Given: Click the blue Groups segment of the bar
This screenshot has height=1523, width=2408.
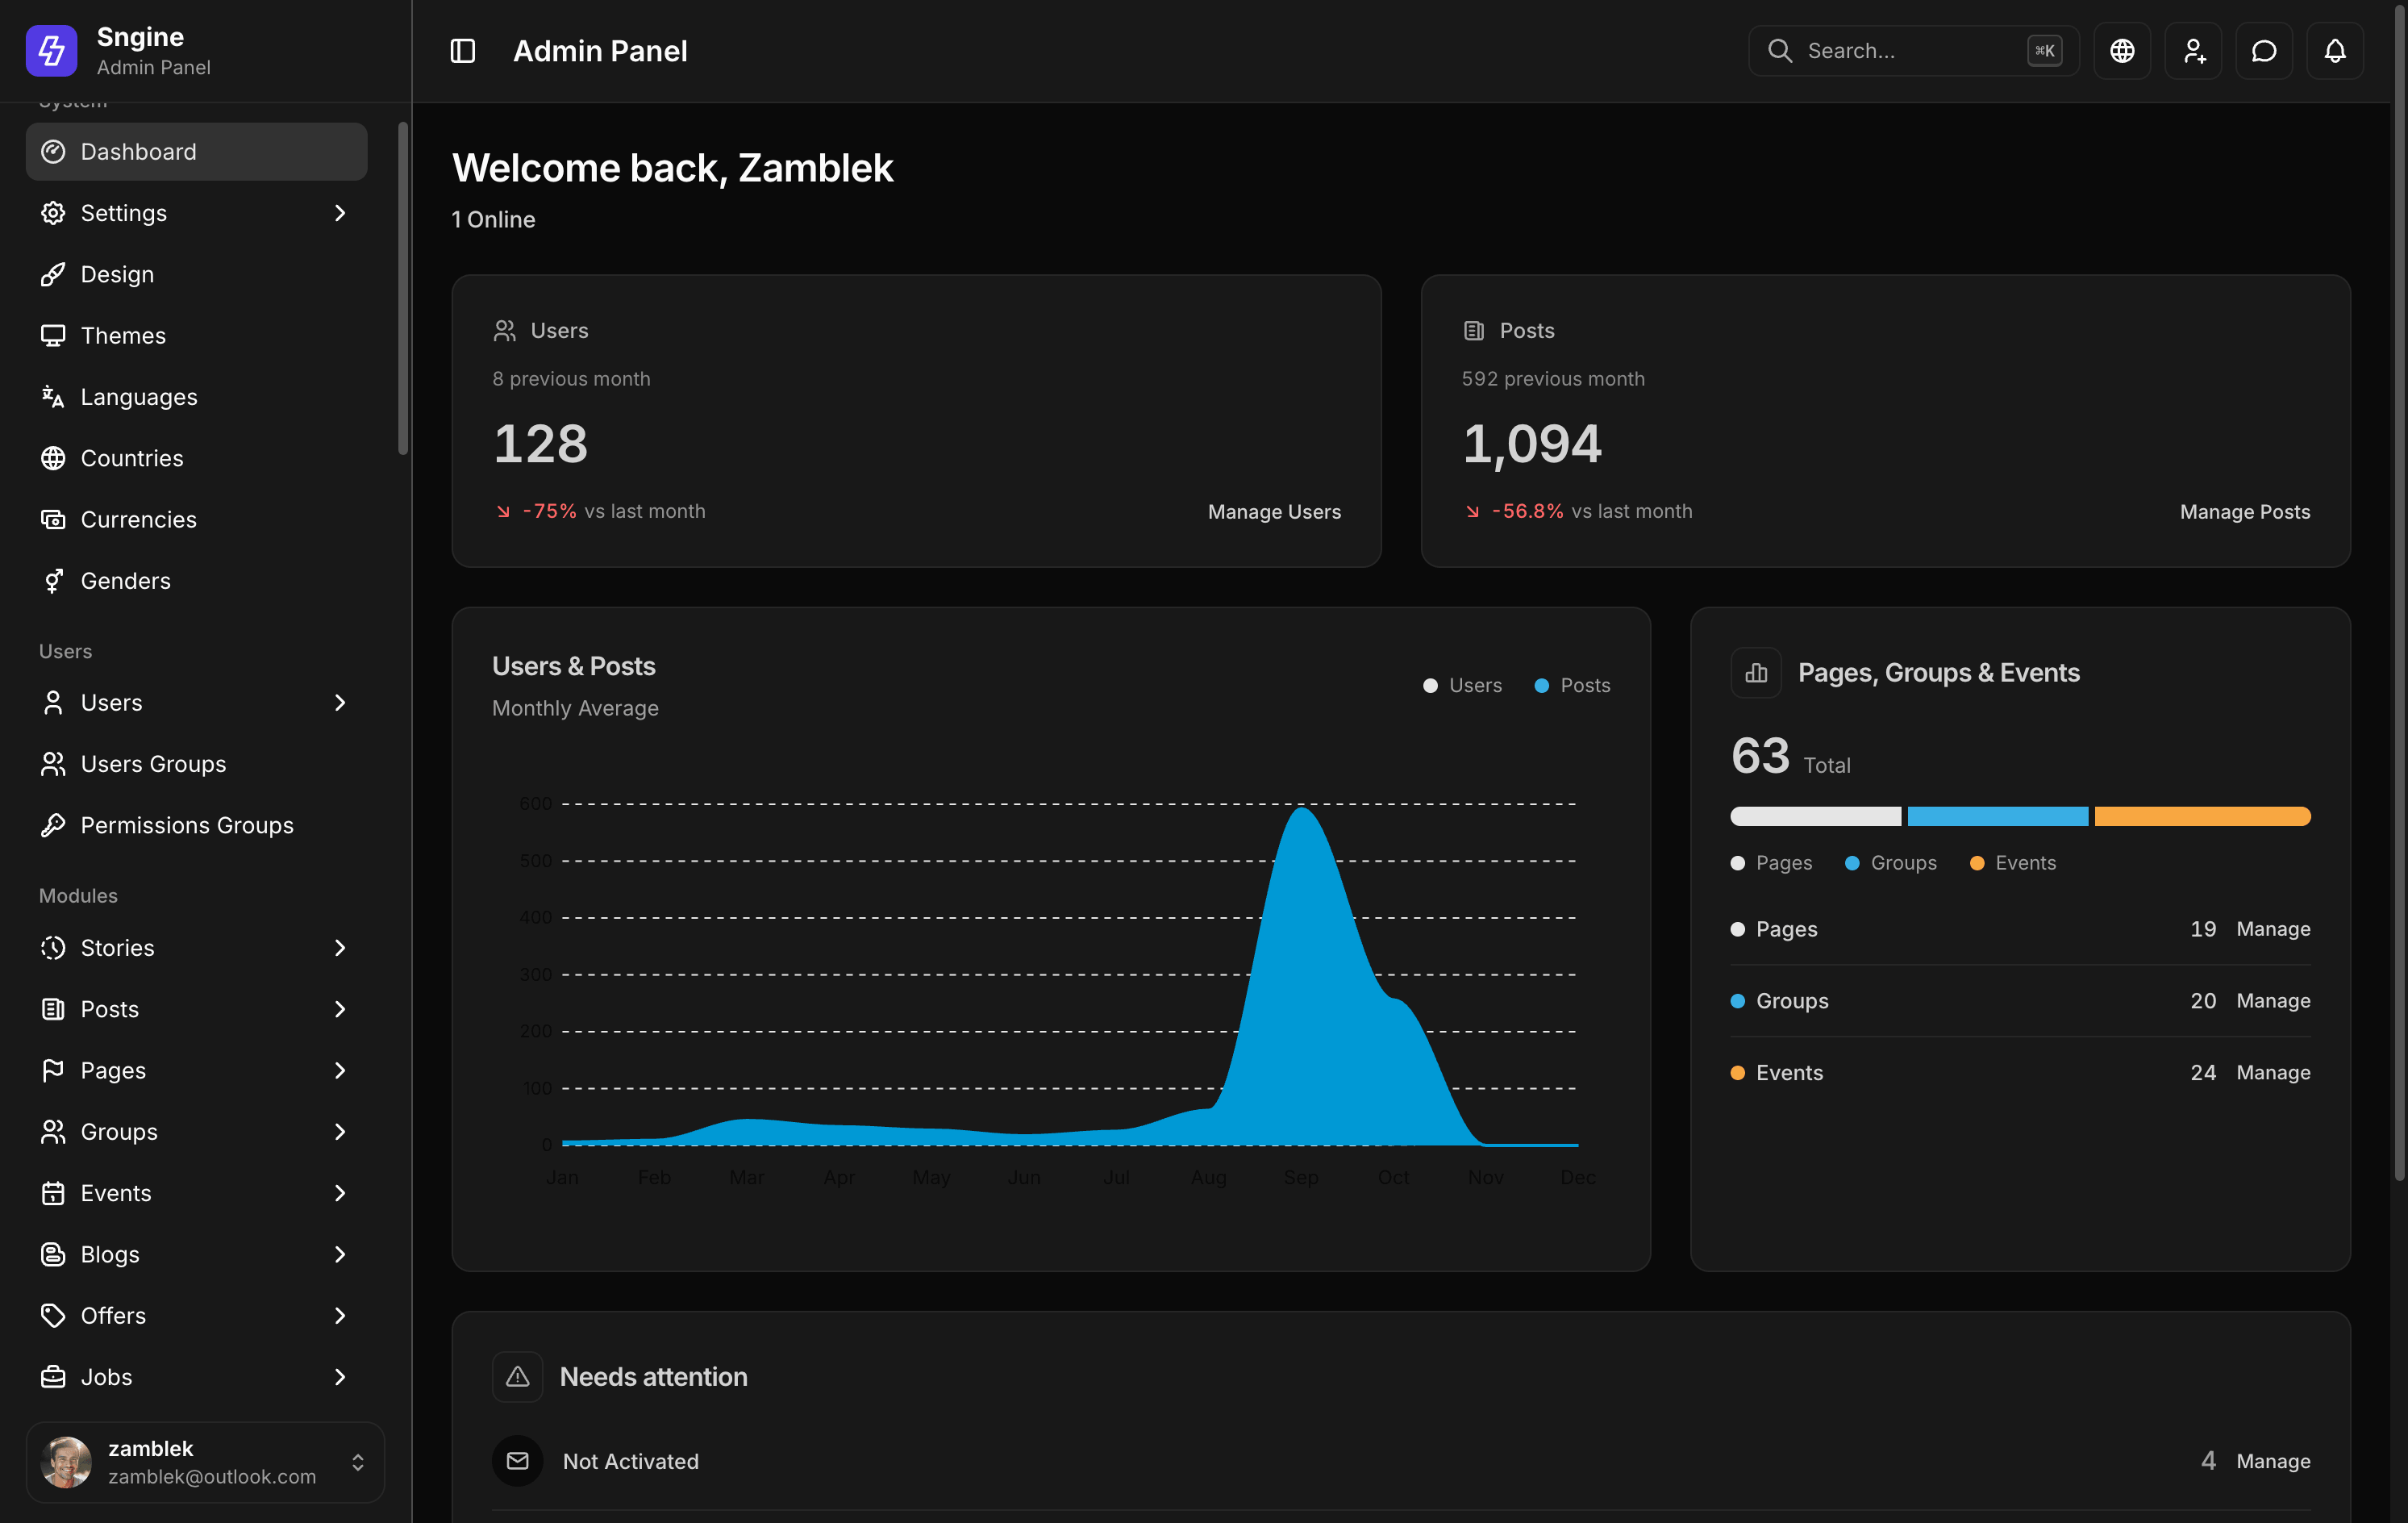Looking at the screenshot, I should pyautogui.click(x=1997, y=816).
